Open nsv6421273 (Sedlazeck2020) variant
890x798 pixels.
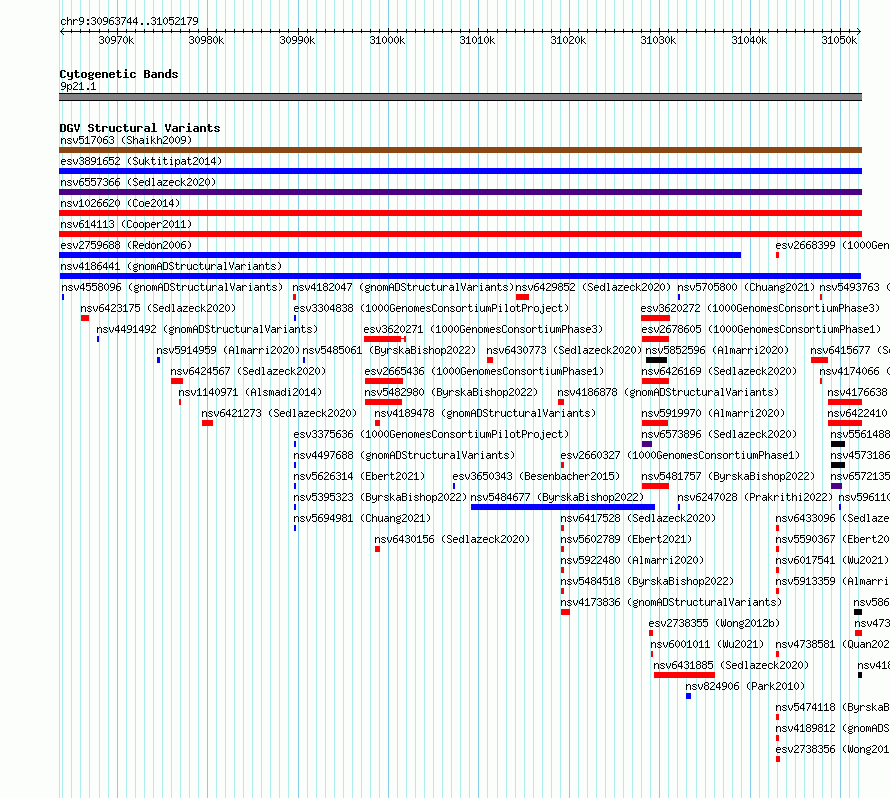(279, 413)
